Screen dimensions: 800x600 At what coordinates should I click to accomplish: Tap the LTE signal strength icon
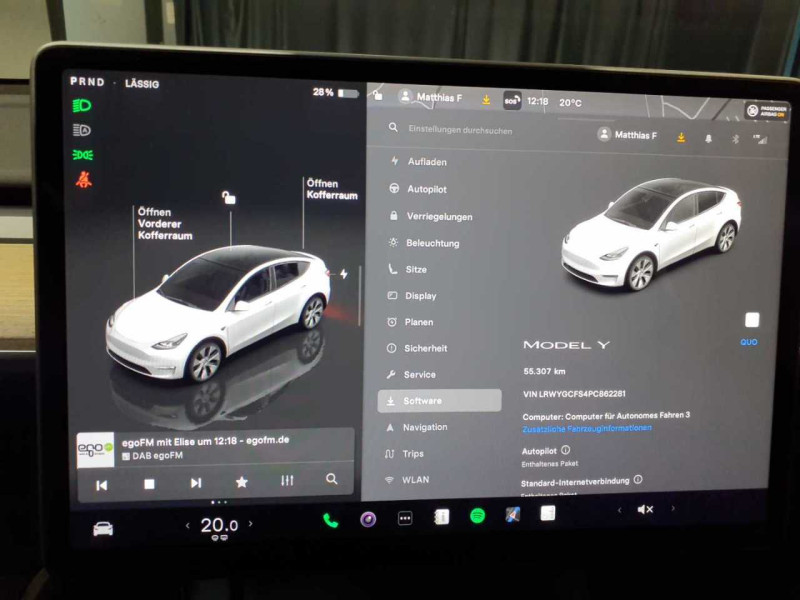coord(760,139)
